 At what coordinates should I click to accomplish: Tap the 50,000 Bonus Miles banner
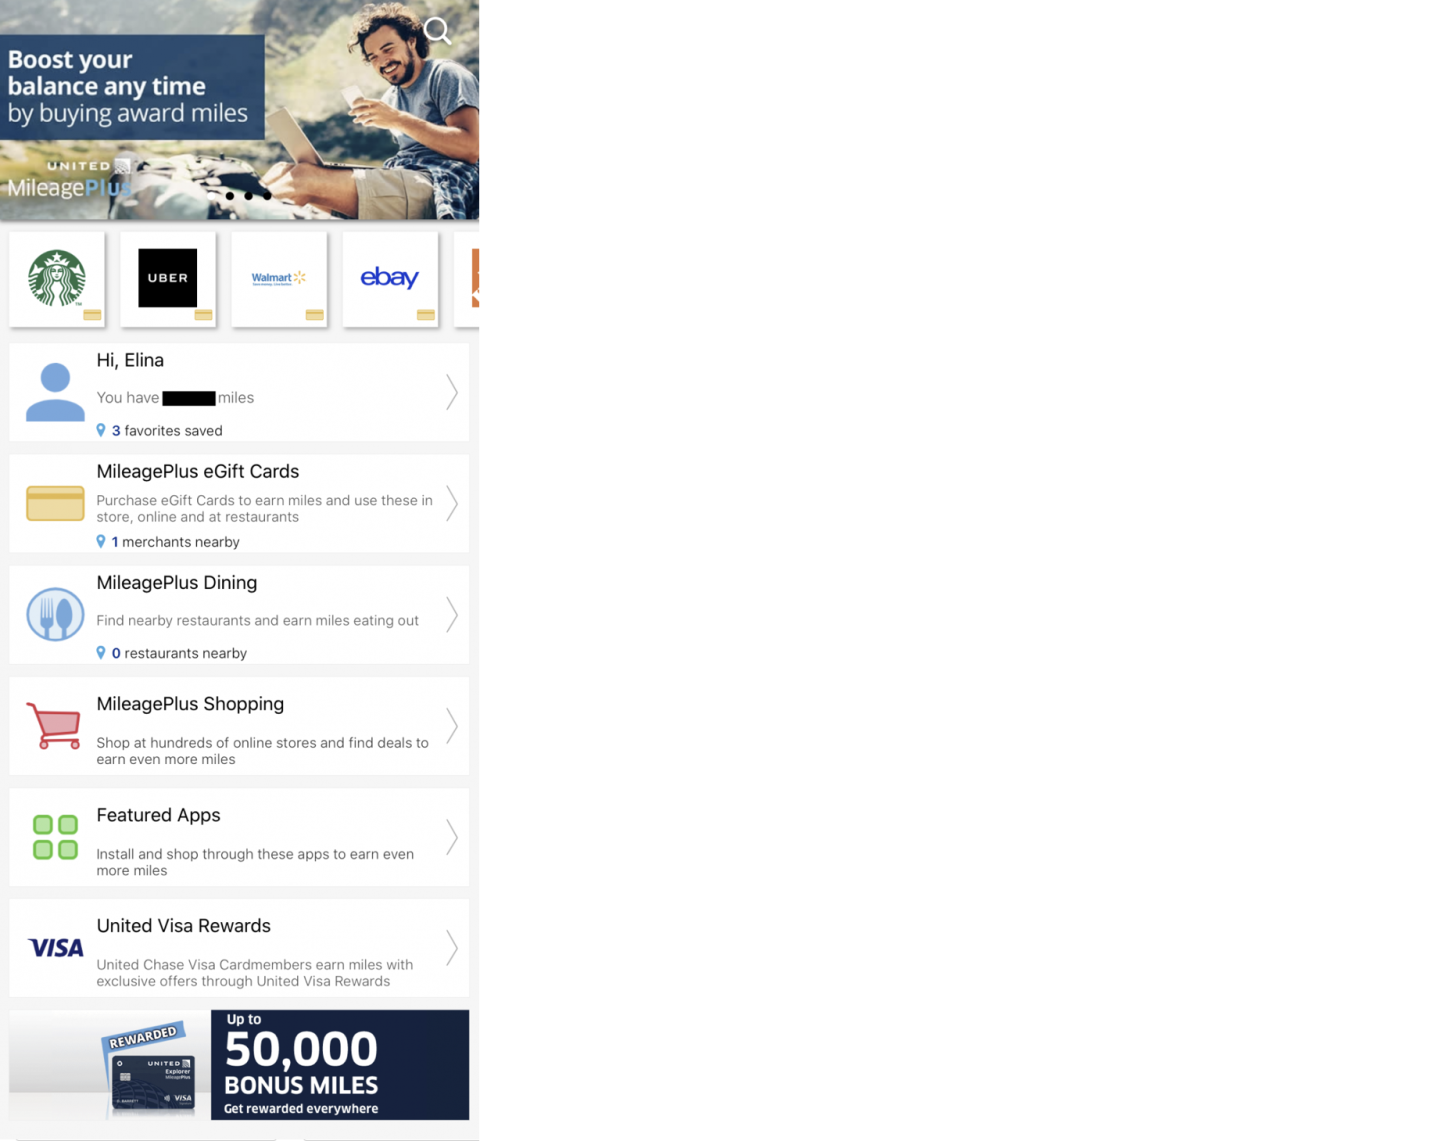(239, 1064)
